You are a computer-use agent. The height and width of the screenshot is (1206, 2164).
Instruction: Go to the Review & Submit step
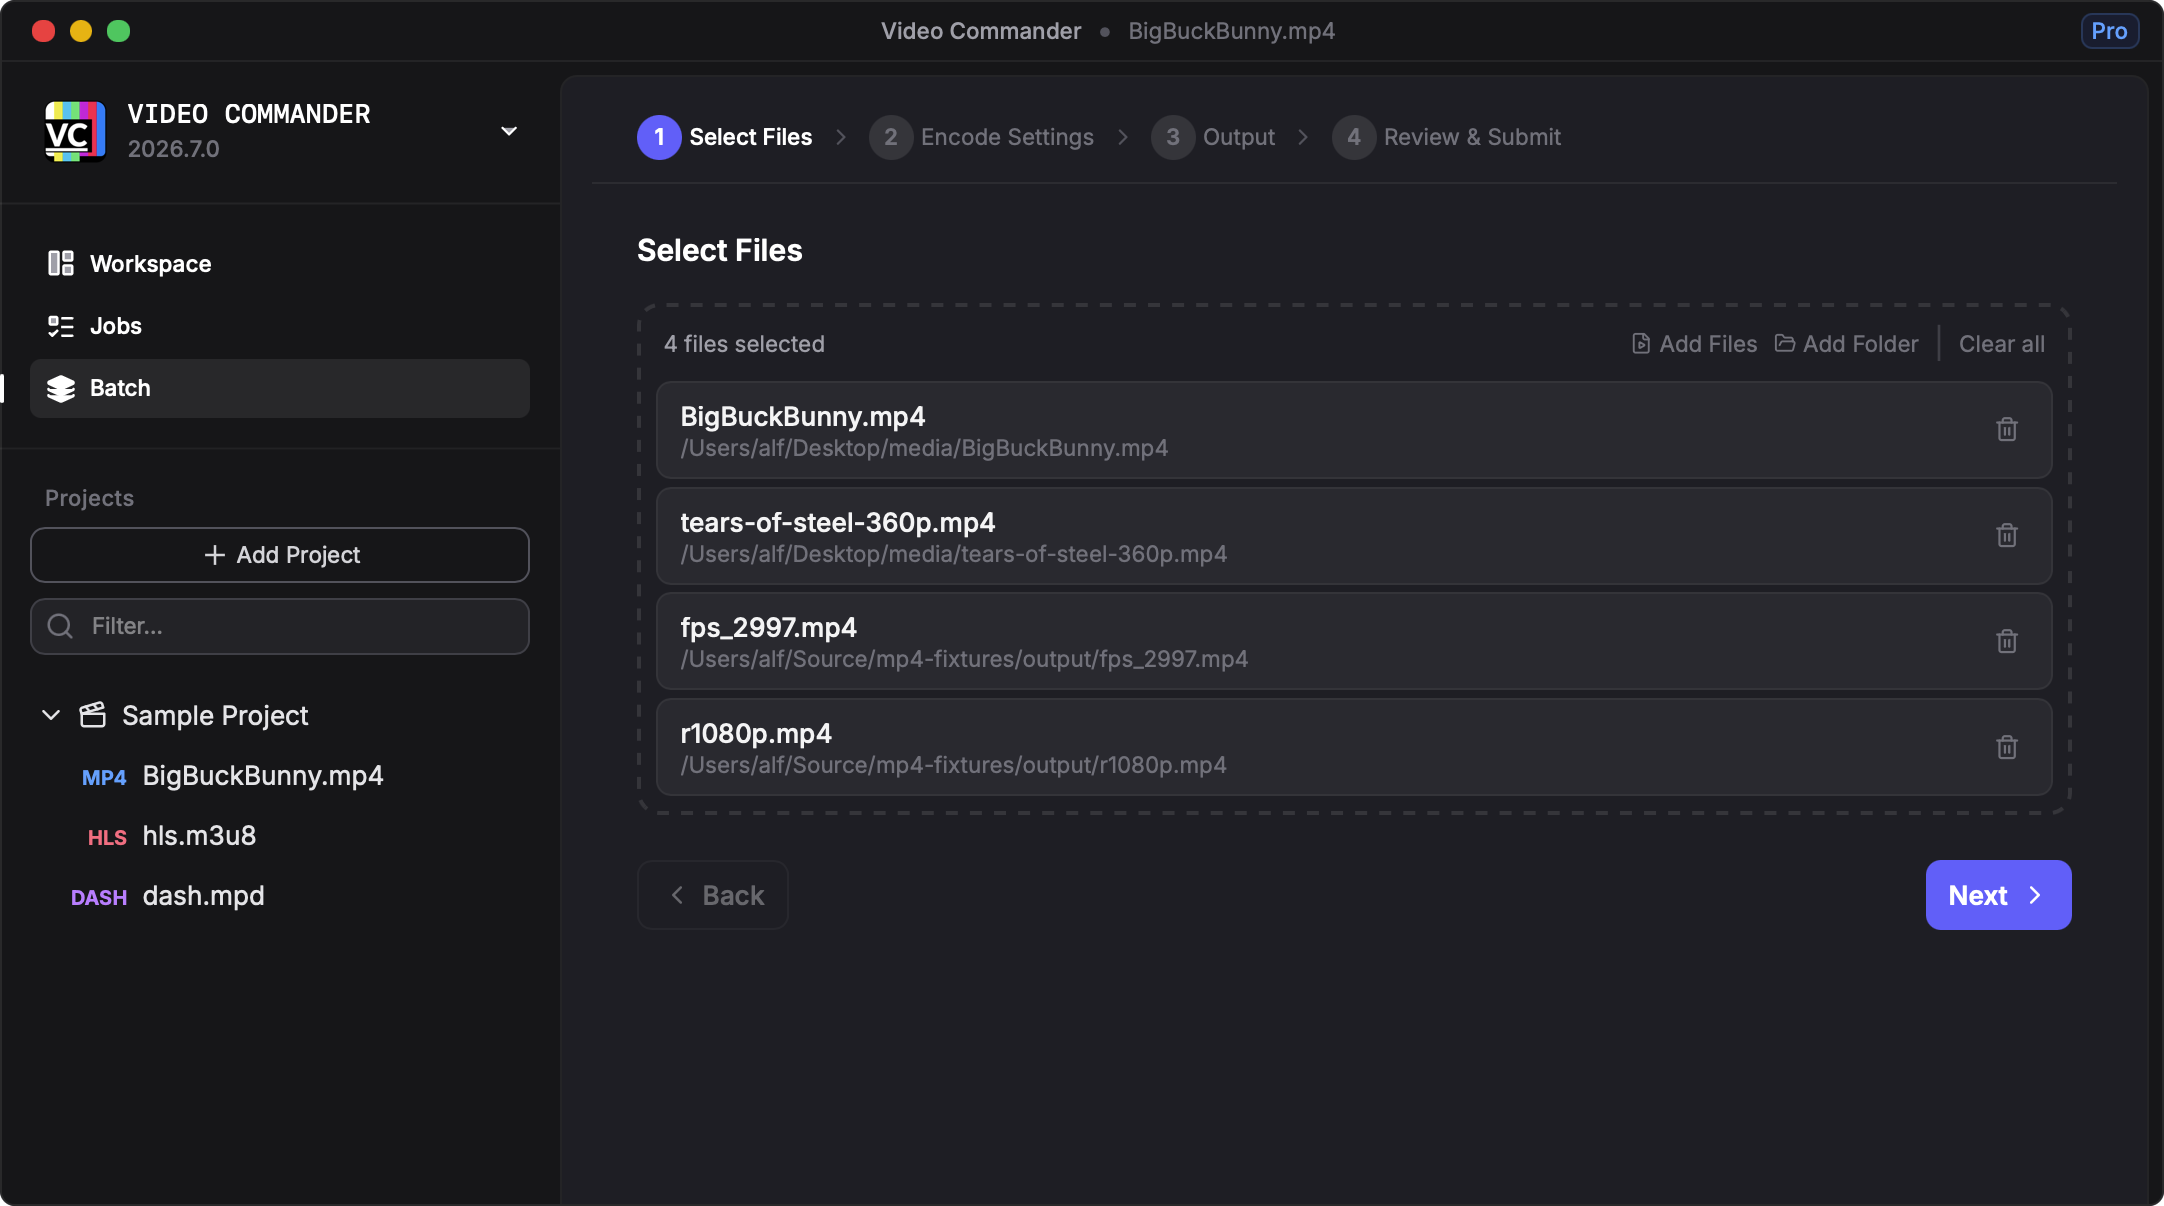1471,137
